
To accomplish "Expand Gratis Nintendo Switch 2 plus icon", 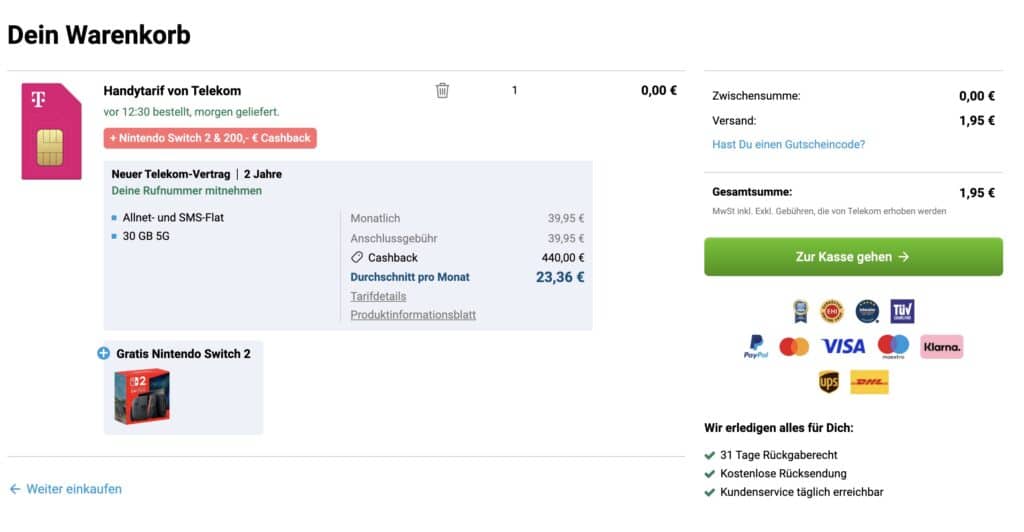I will tap(103, 353).
